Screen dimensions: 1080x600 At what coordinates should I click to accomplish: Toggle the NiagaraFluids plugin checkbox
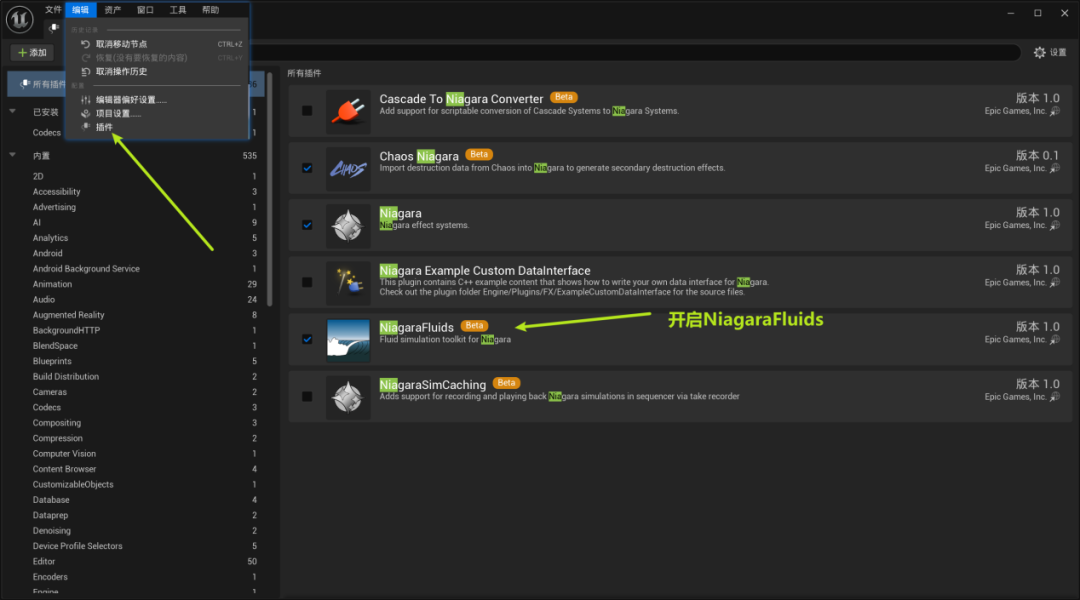307,340
